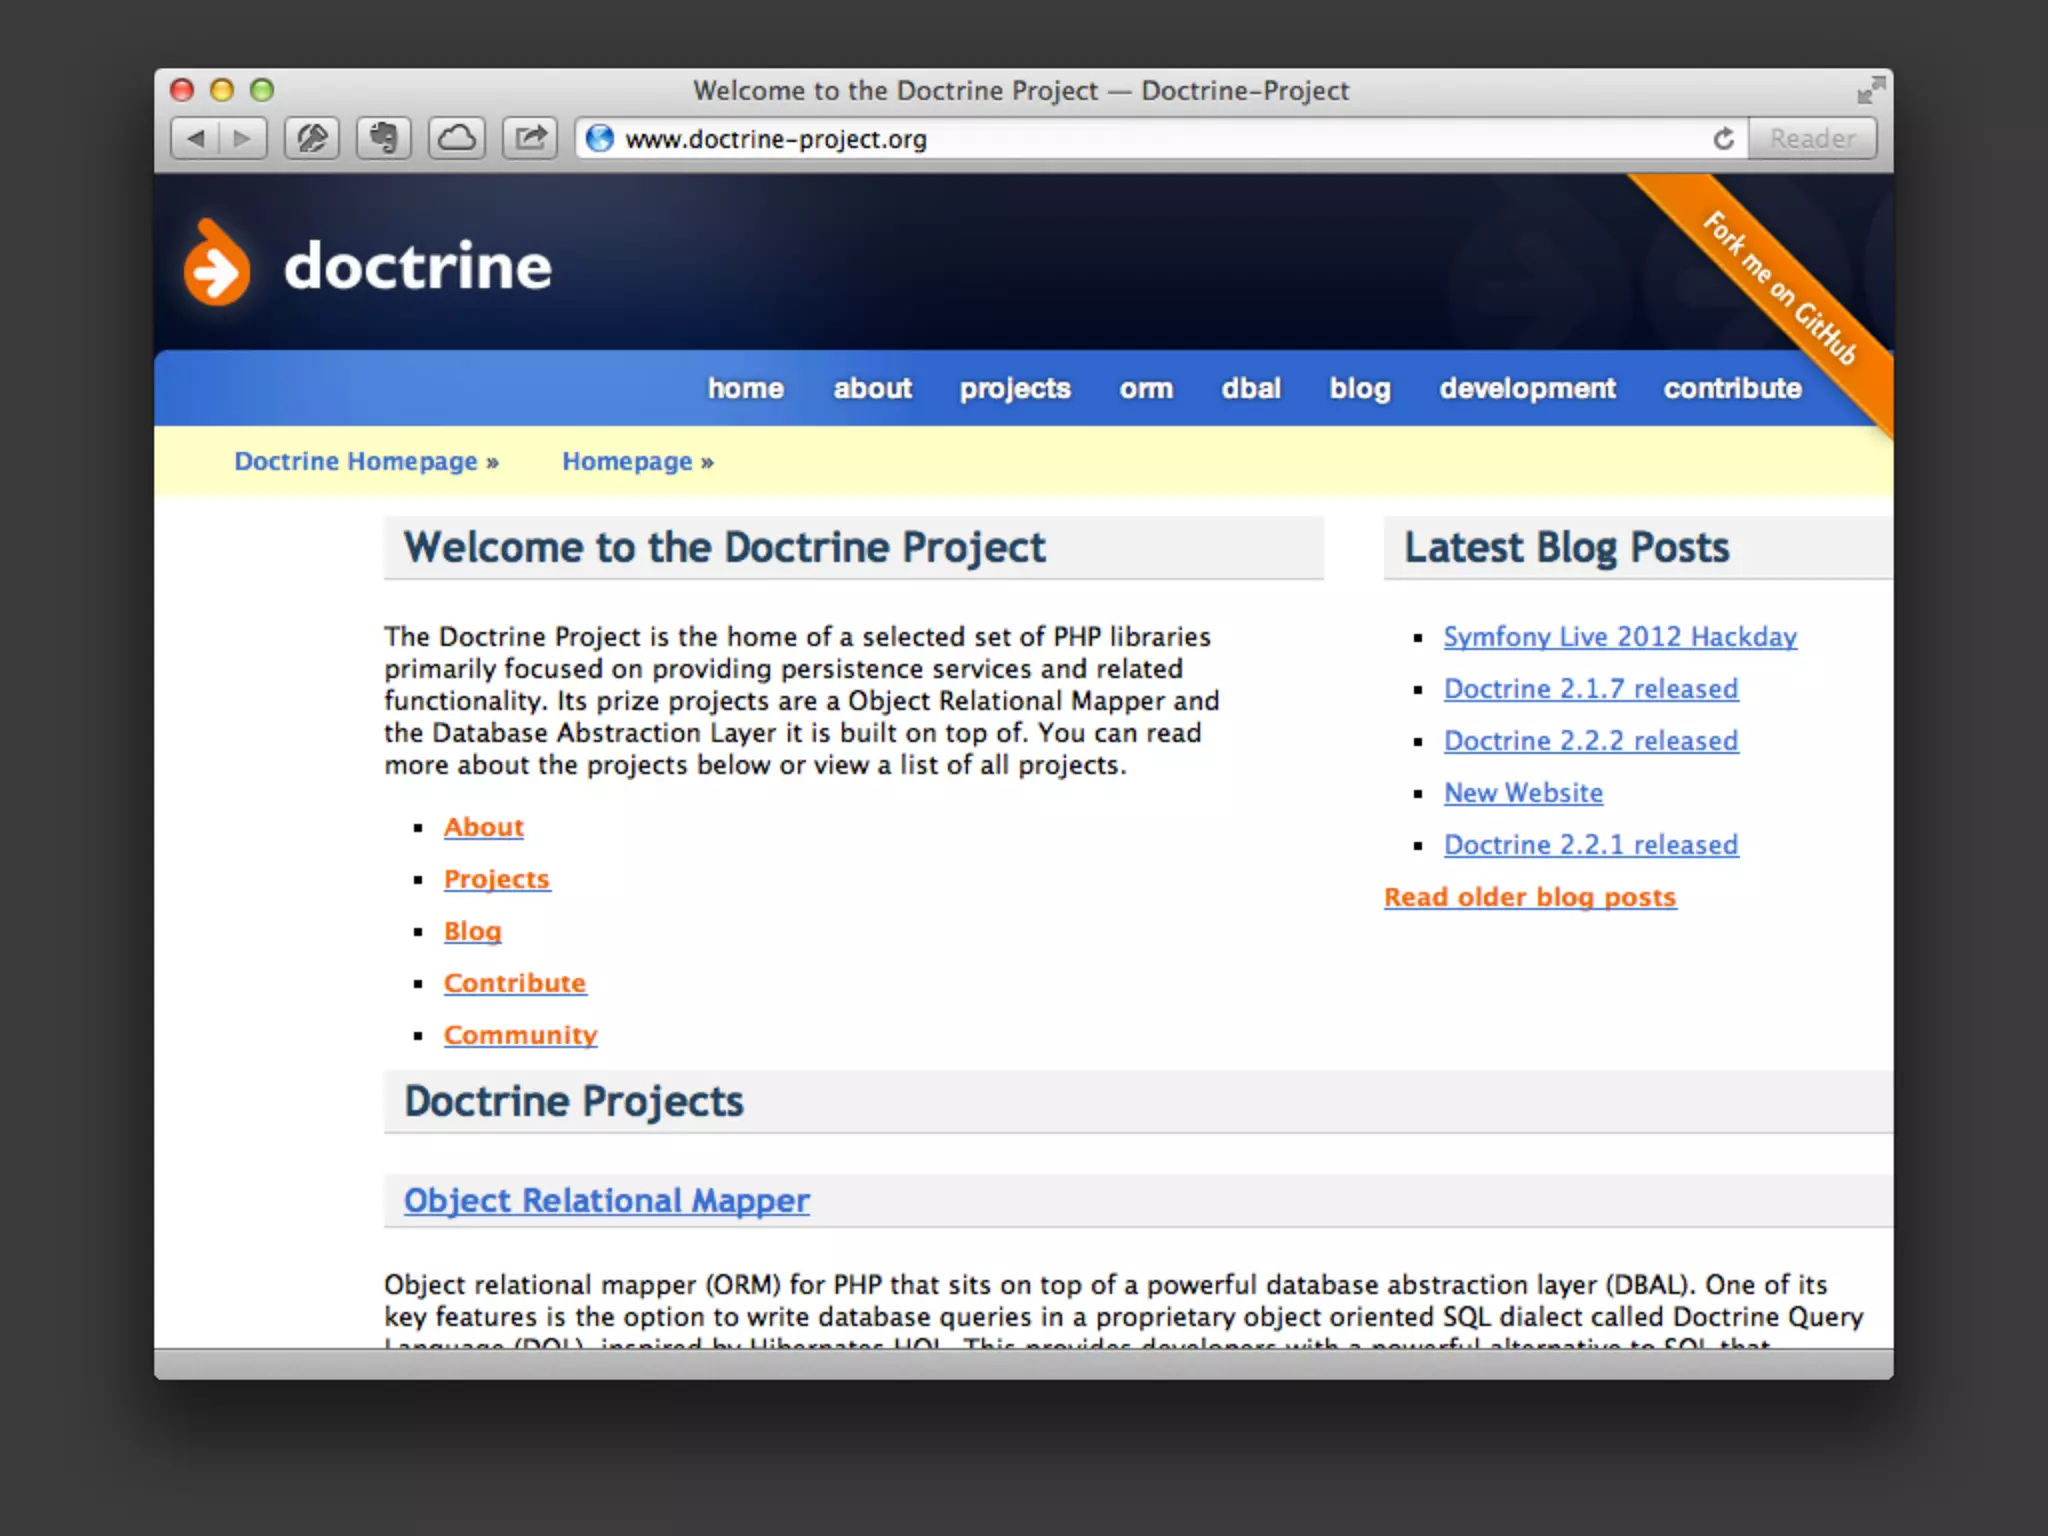Open the Object Relational Mapper heading link
The image size is (2048, 1536).
(606, 1200)
